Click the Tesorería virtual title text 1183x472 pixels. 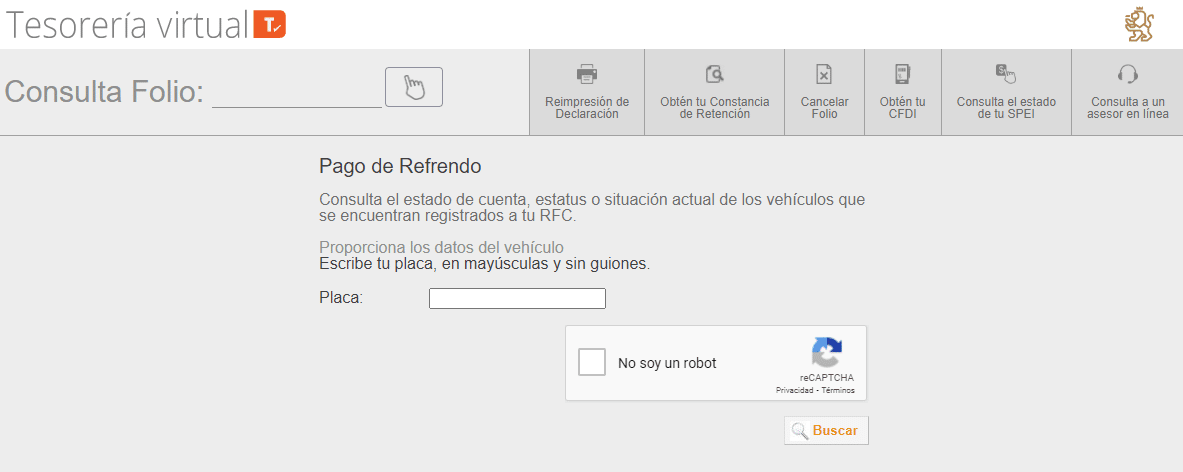(x=127, y=25)
